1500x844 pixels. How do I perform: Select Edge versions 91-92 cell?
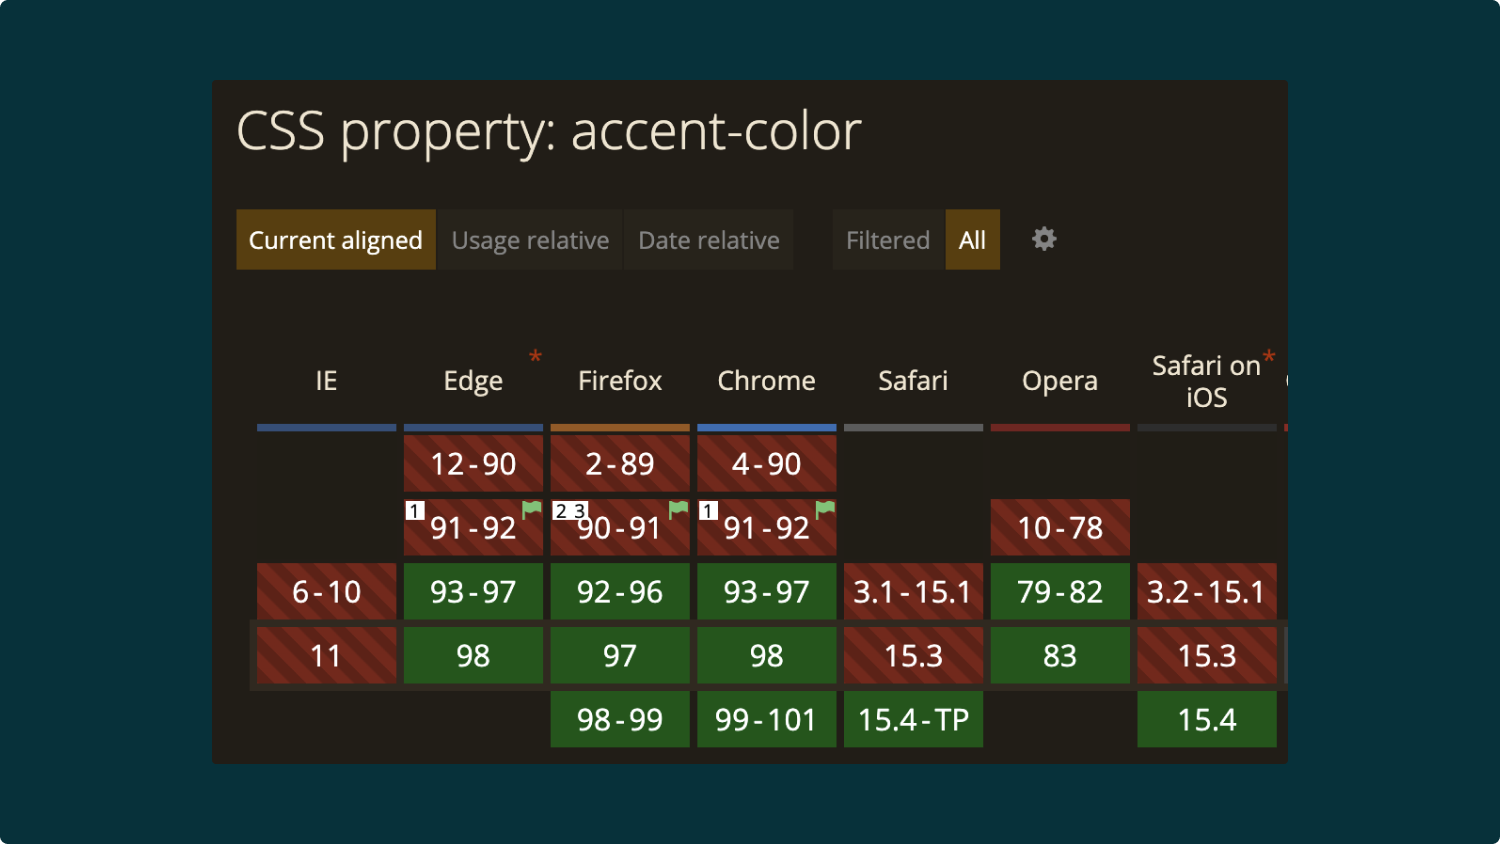coord(473,528)
